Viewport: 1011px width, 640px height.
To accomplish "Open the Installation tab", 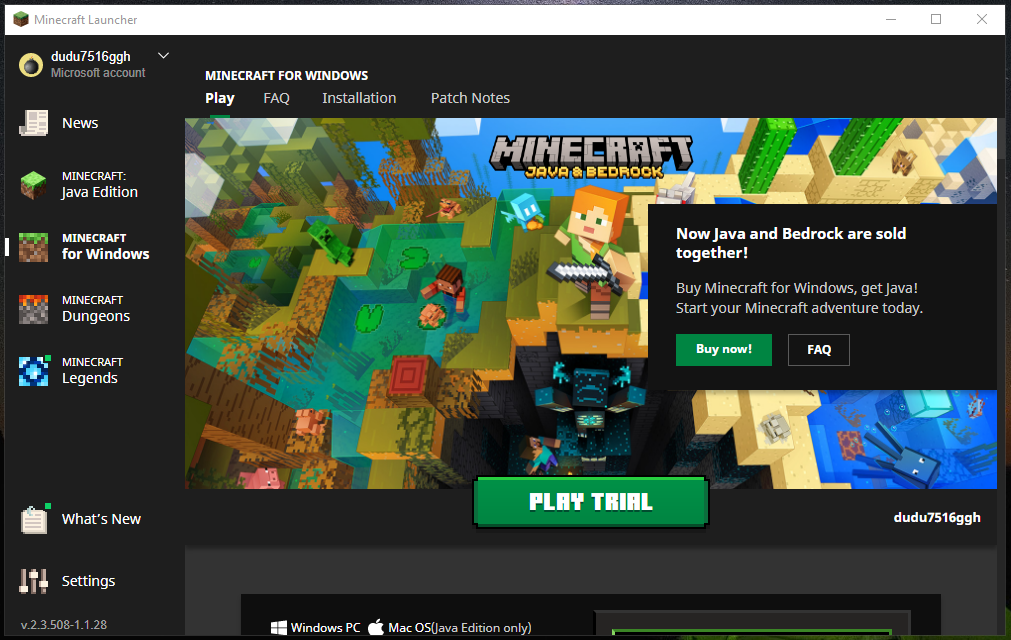I will 359,98.
